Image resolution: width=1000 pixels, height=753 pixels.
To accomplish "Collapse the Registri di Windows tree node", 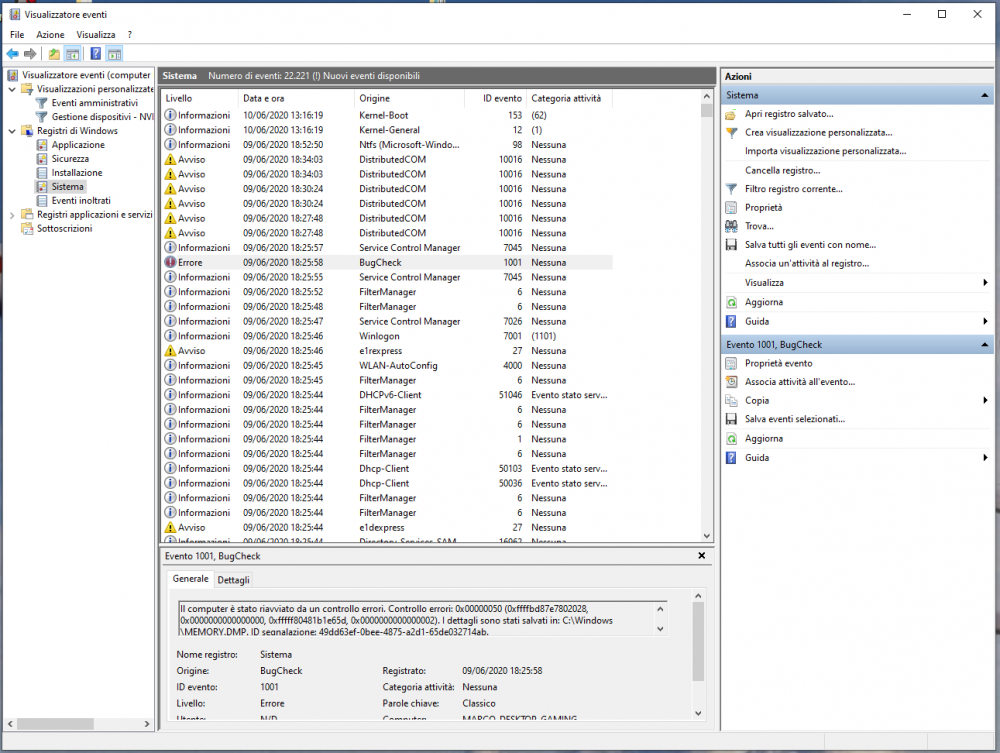I will 12,131.
